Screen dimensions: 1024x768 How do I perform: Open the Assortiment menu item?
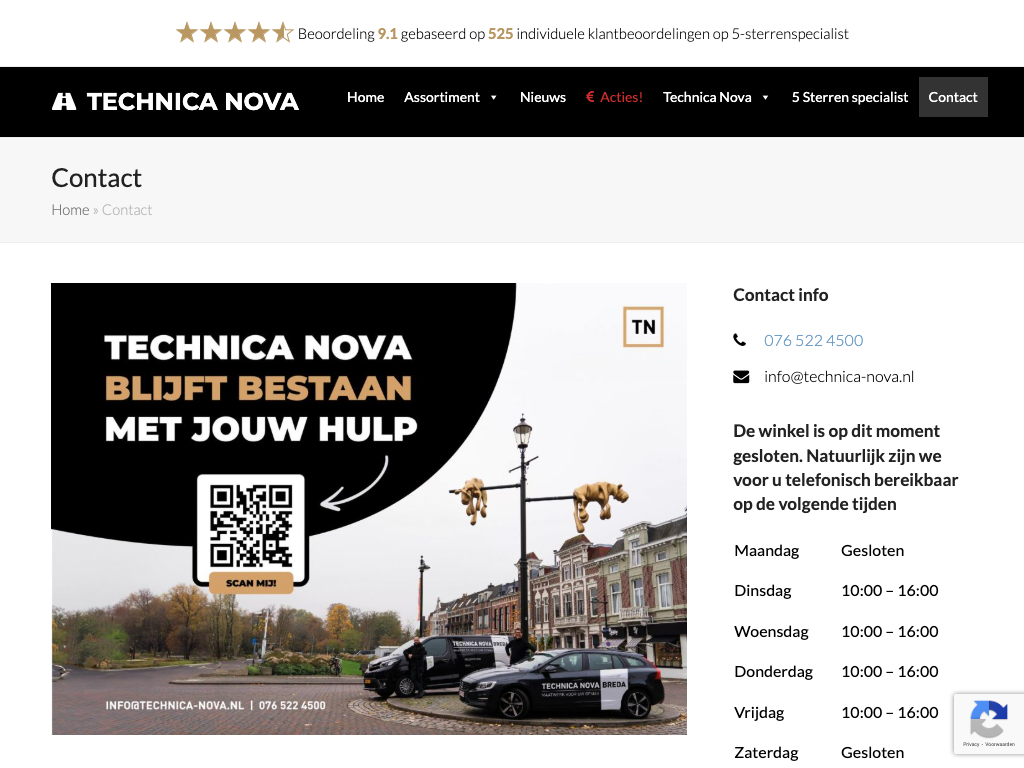pos(441,97)
